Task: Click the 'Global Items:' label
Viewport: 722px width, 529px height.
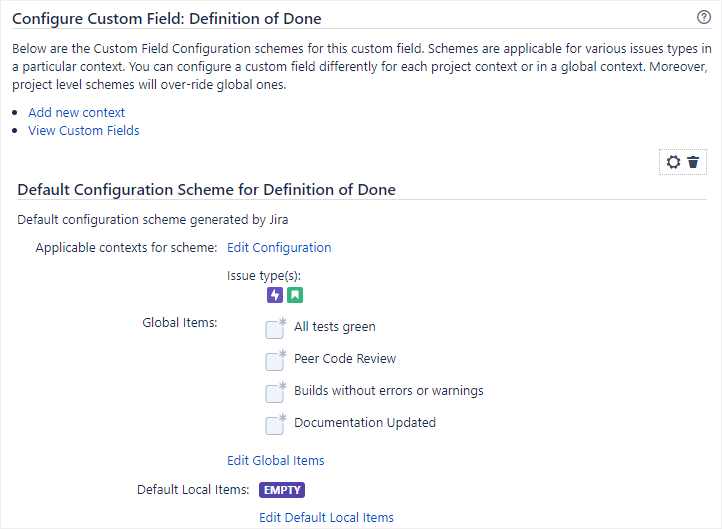Action: point(180,322)
